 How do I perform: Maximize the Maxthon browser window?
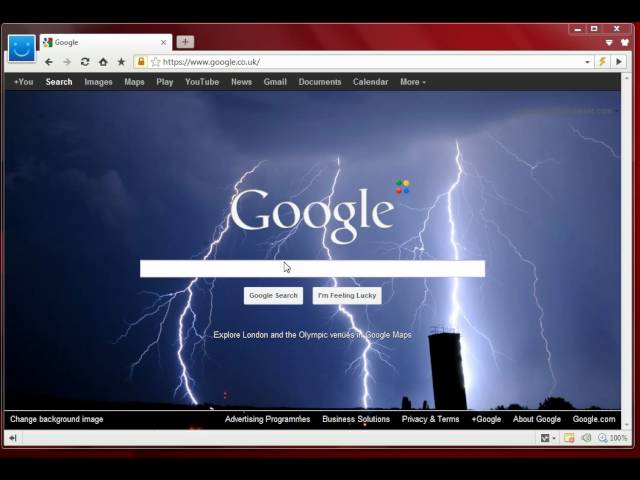594,29
